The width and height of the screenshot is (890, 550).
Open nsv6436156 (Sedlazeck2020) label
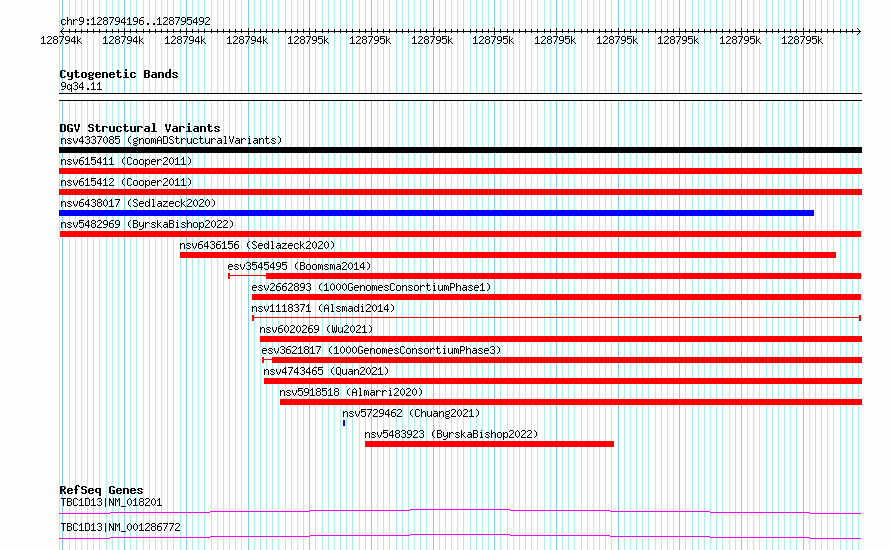[257, 245]
